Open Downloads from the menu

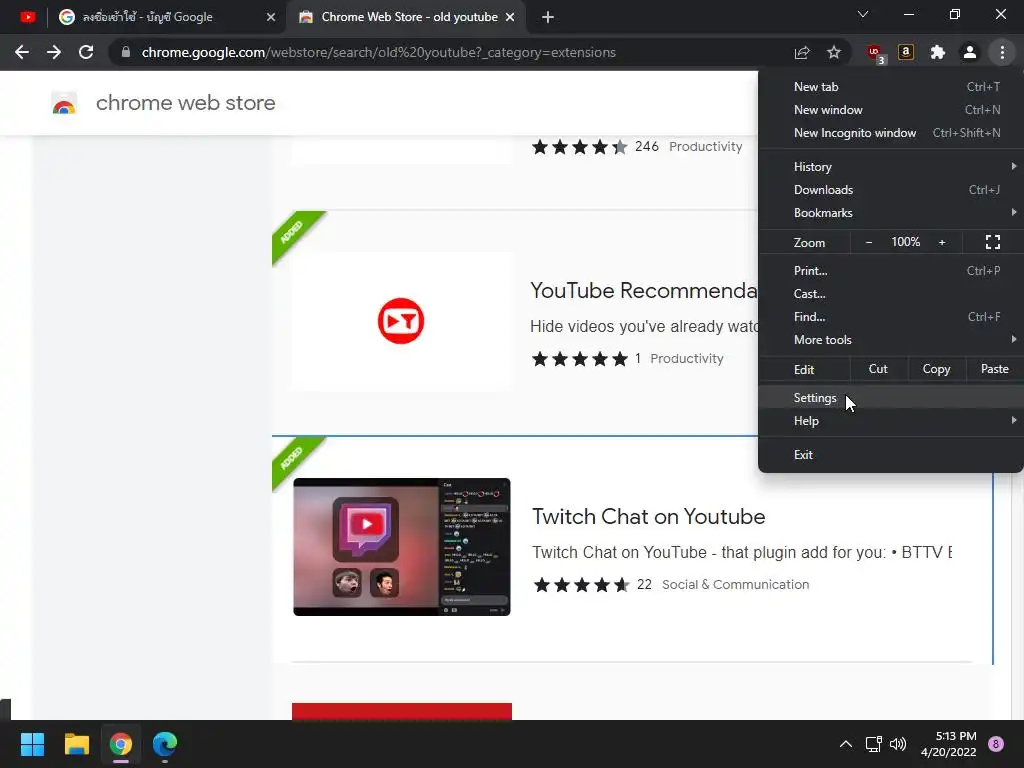(x=891, y=189)
